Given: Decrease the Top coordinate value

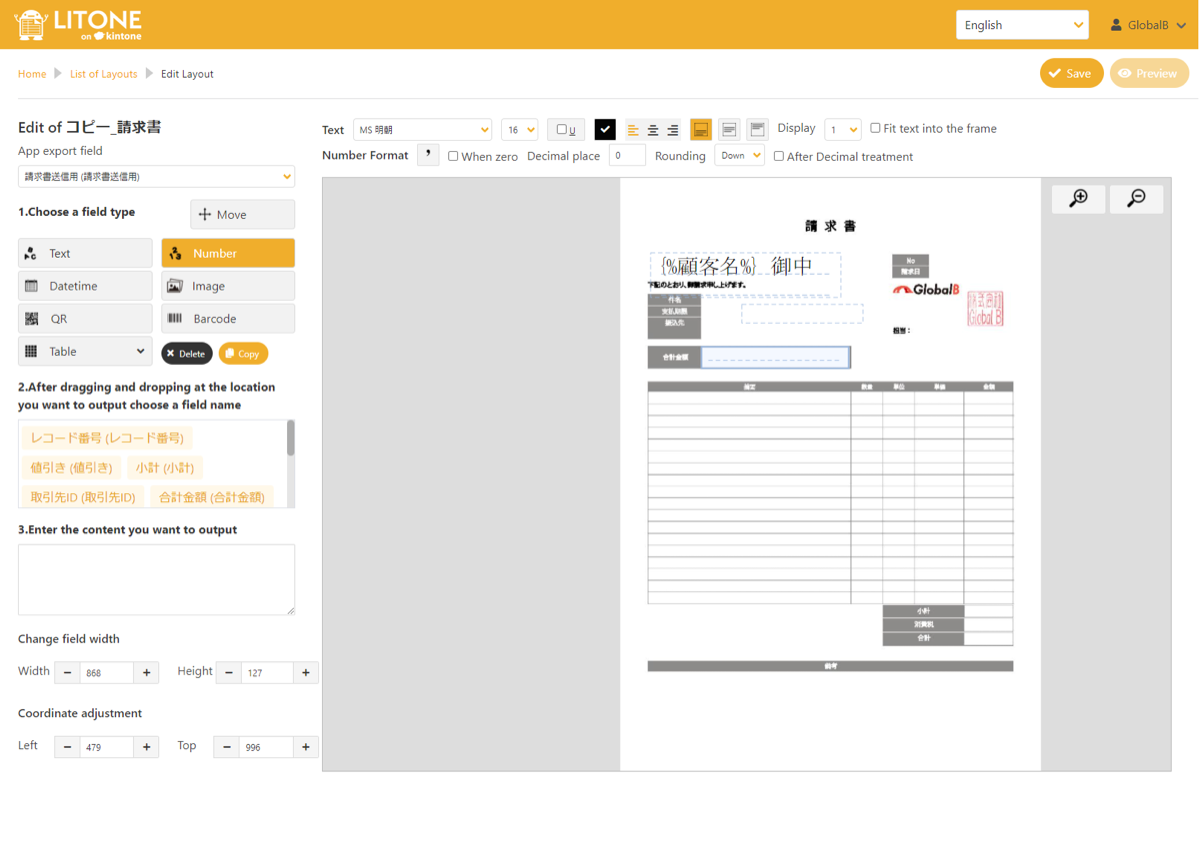Looking at the screenshot, I should 227,747.
